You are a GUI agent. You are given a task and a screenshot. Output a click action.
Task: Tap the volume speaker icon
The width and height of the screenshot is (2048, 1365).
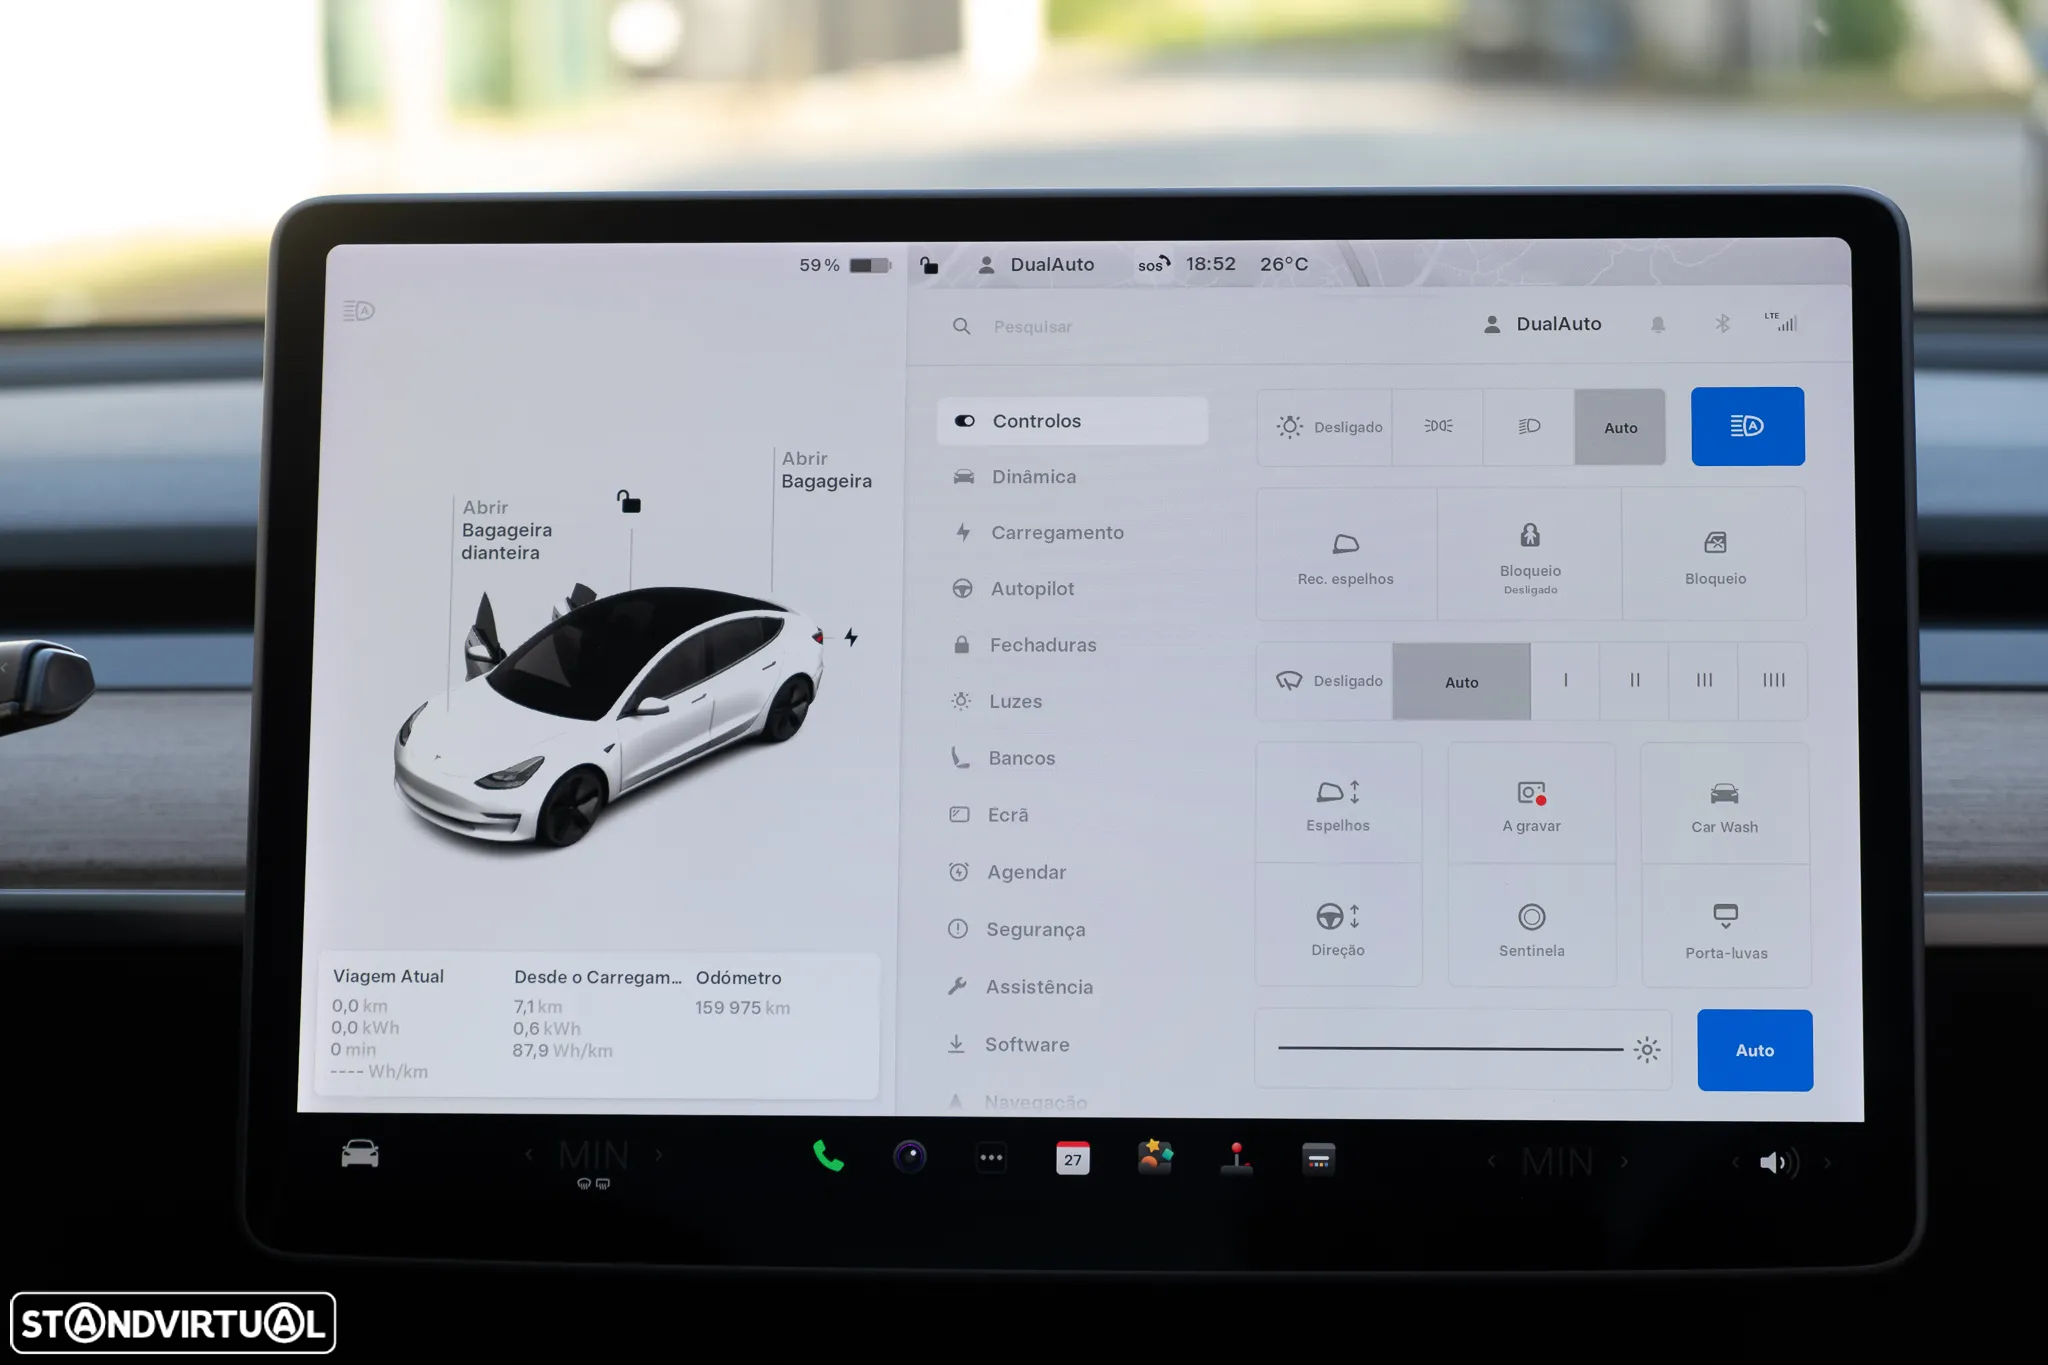click(x=1779, y=1162)
